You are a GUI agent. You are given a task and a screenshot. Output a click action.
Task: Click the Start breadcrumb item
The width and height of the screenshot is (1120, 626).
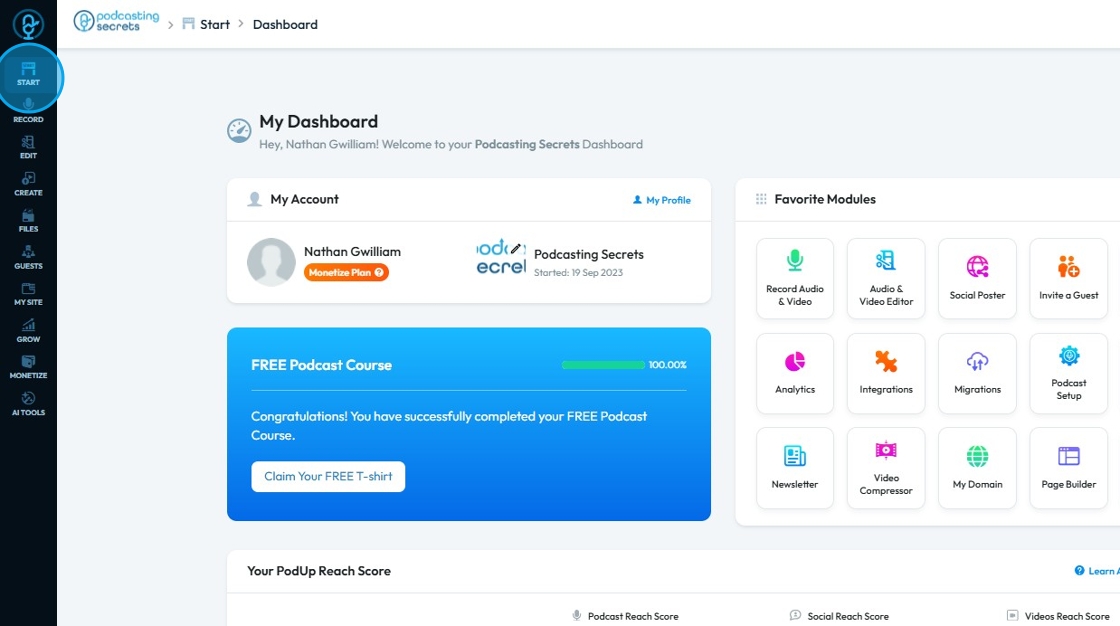(x=206, y=24)
